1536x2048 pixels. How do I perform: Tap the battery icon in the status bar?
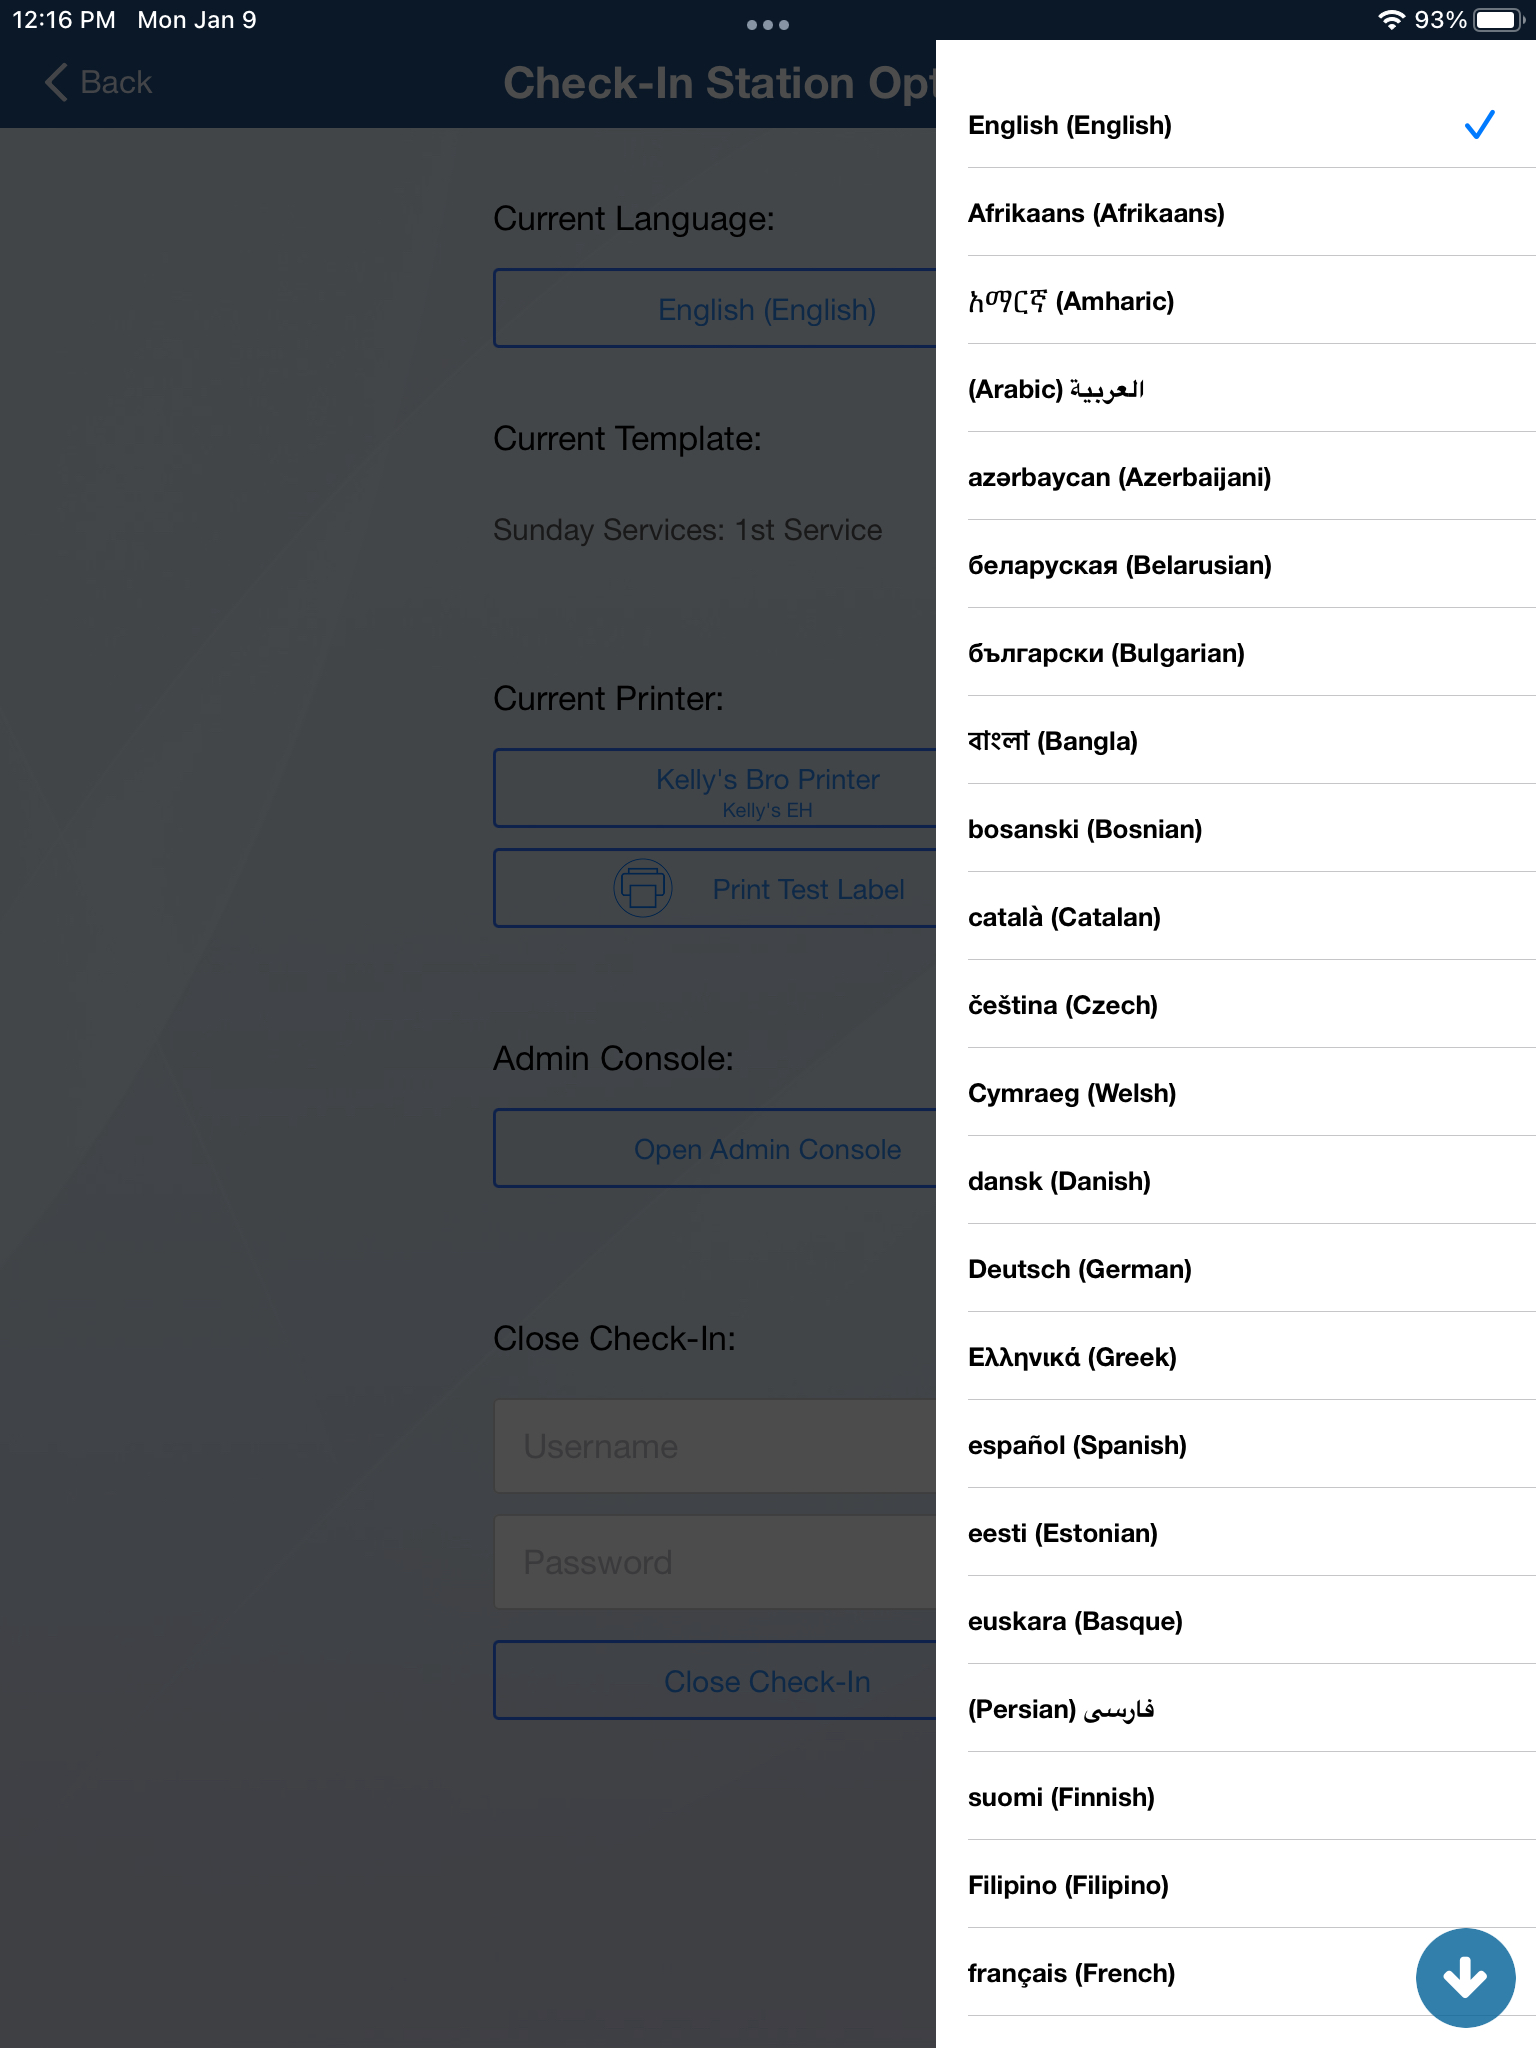tap(1500, 20)
